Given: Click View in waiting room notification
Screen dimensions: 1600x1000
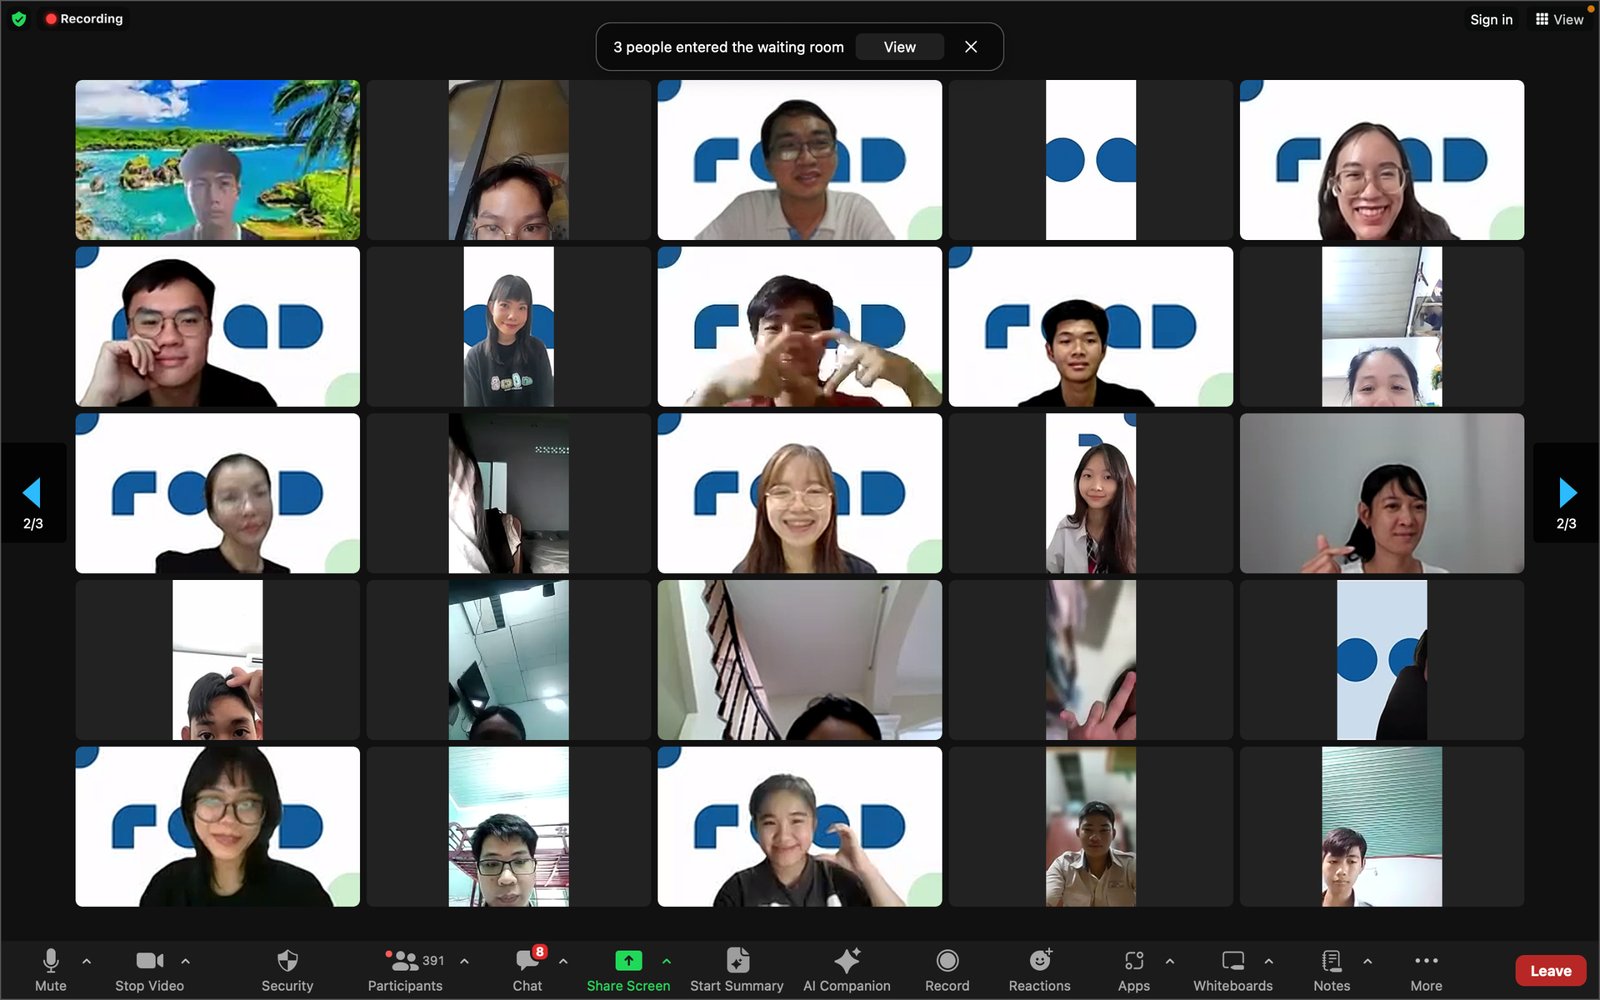Looking at the screenshot, I should coord(899,47).
